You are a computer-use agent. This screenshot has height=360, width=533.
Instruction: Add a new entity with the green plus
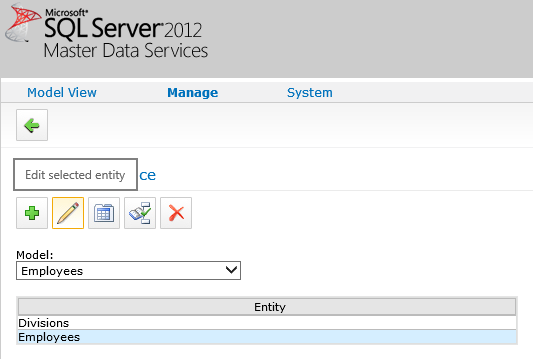click(32, 213)
